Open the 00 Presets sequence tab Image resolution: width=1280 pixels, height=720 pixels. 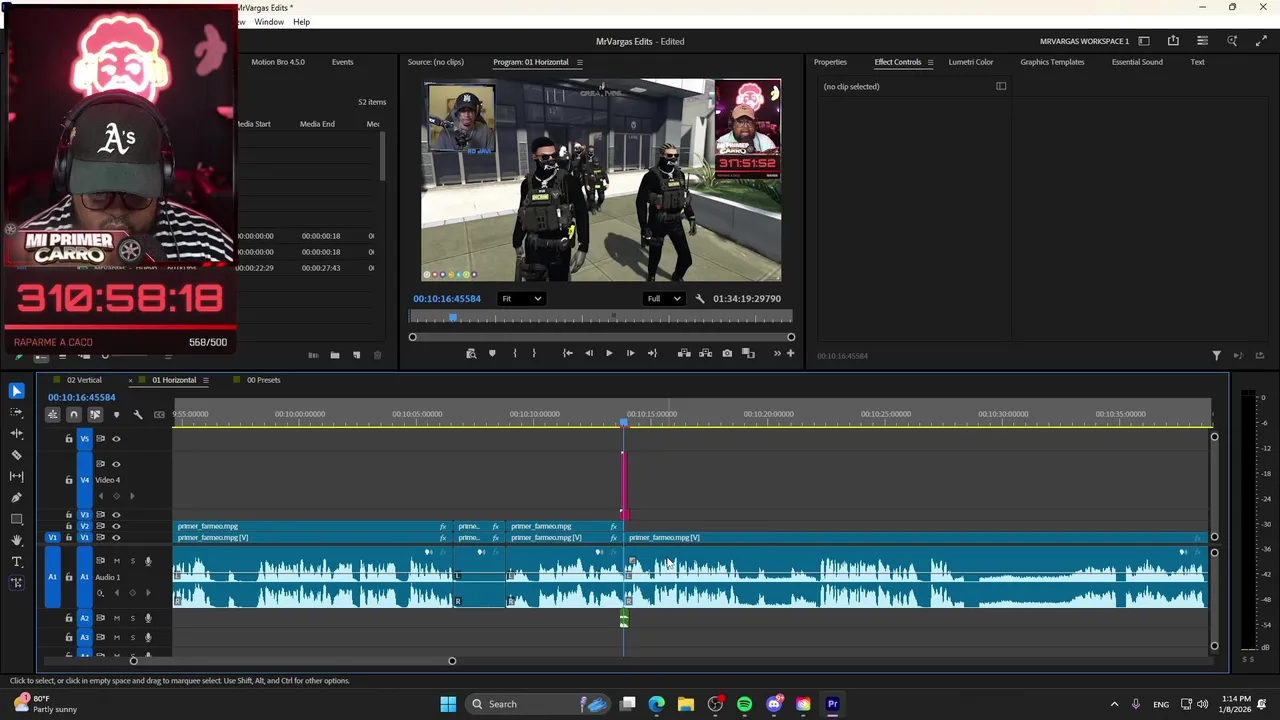click(x=263, y=380)
